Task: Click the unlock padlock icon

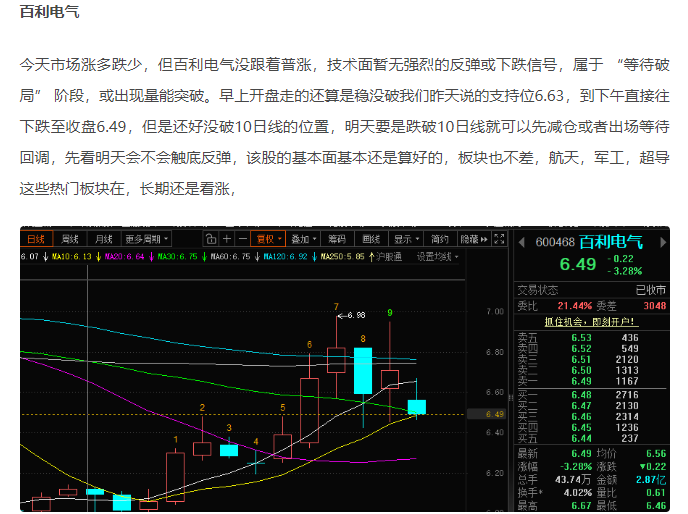Action: (211, 239)
